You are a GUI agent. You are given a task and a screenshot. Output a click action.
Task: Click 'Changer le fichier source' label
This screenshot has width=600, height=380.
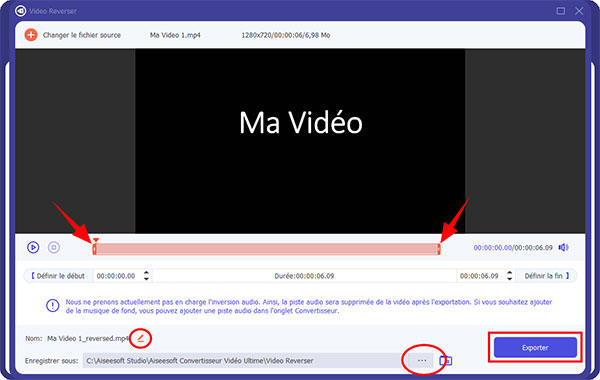coord(82,35)
